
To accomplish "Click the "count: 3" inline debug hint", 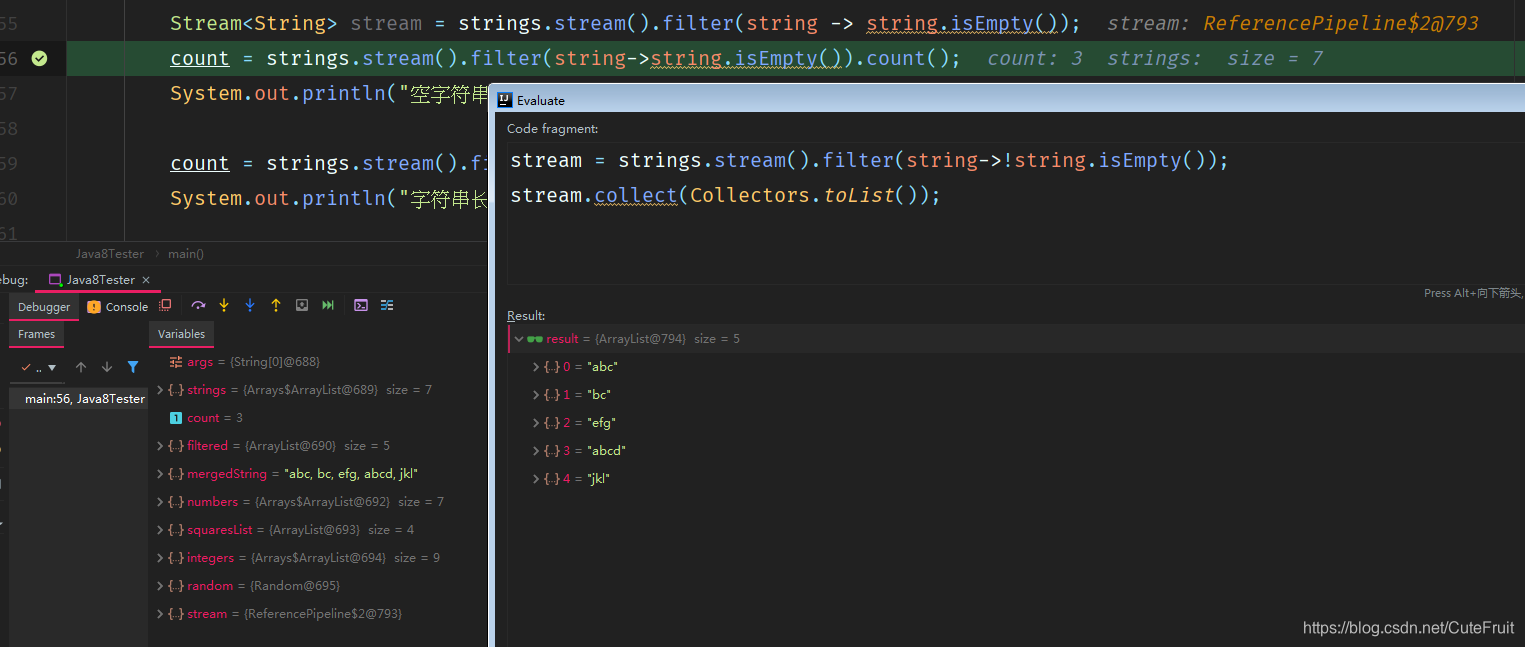I will [x=1035, y=59].
